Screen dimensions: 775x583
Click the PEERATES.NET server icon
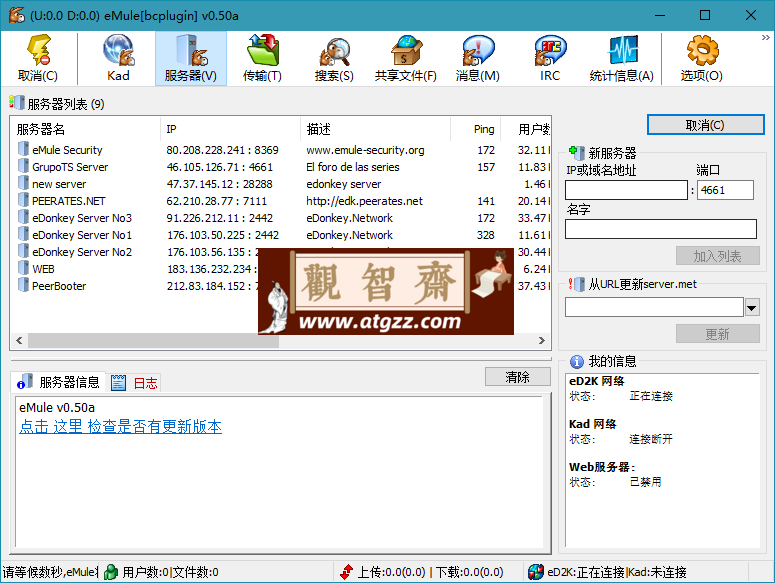pos(23,200)
